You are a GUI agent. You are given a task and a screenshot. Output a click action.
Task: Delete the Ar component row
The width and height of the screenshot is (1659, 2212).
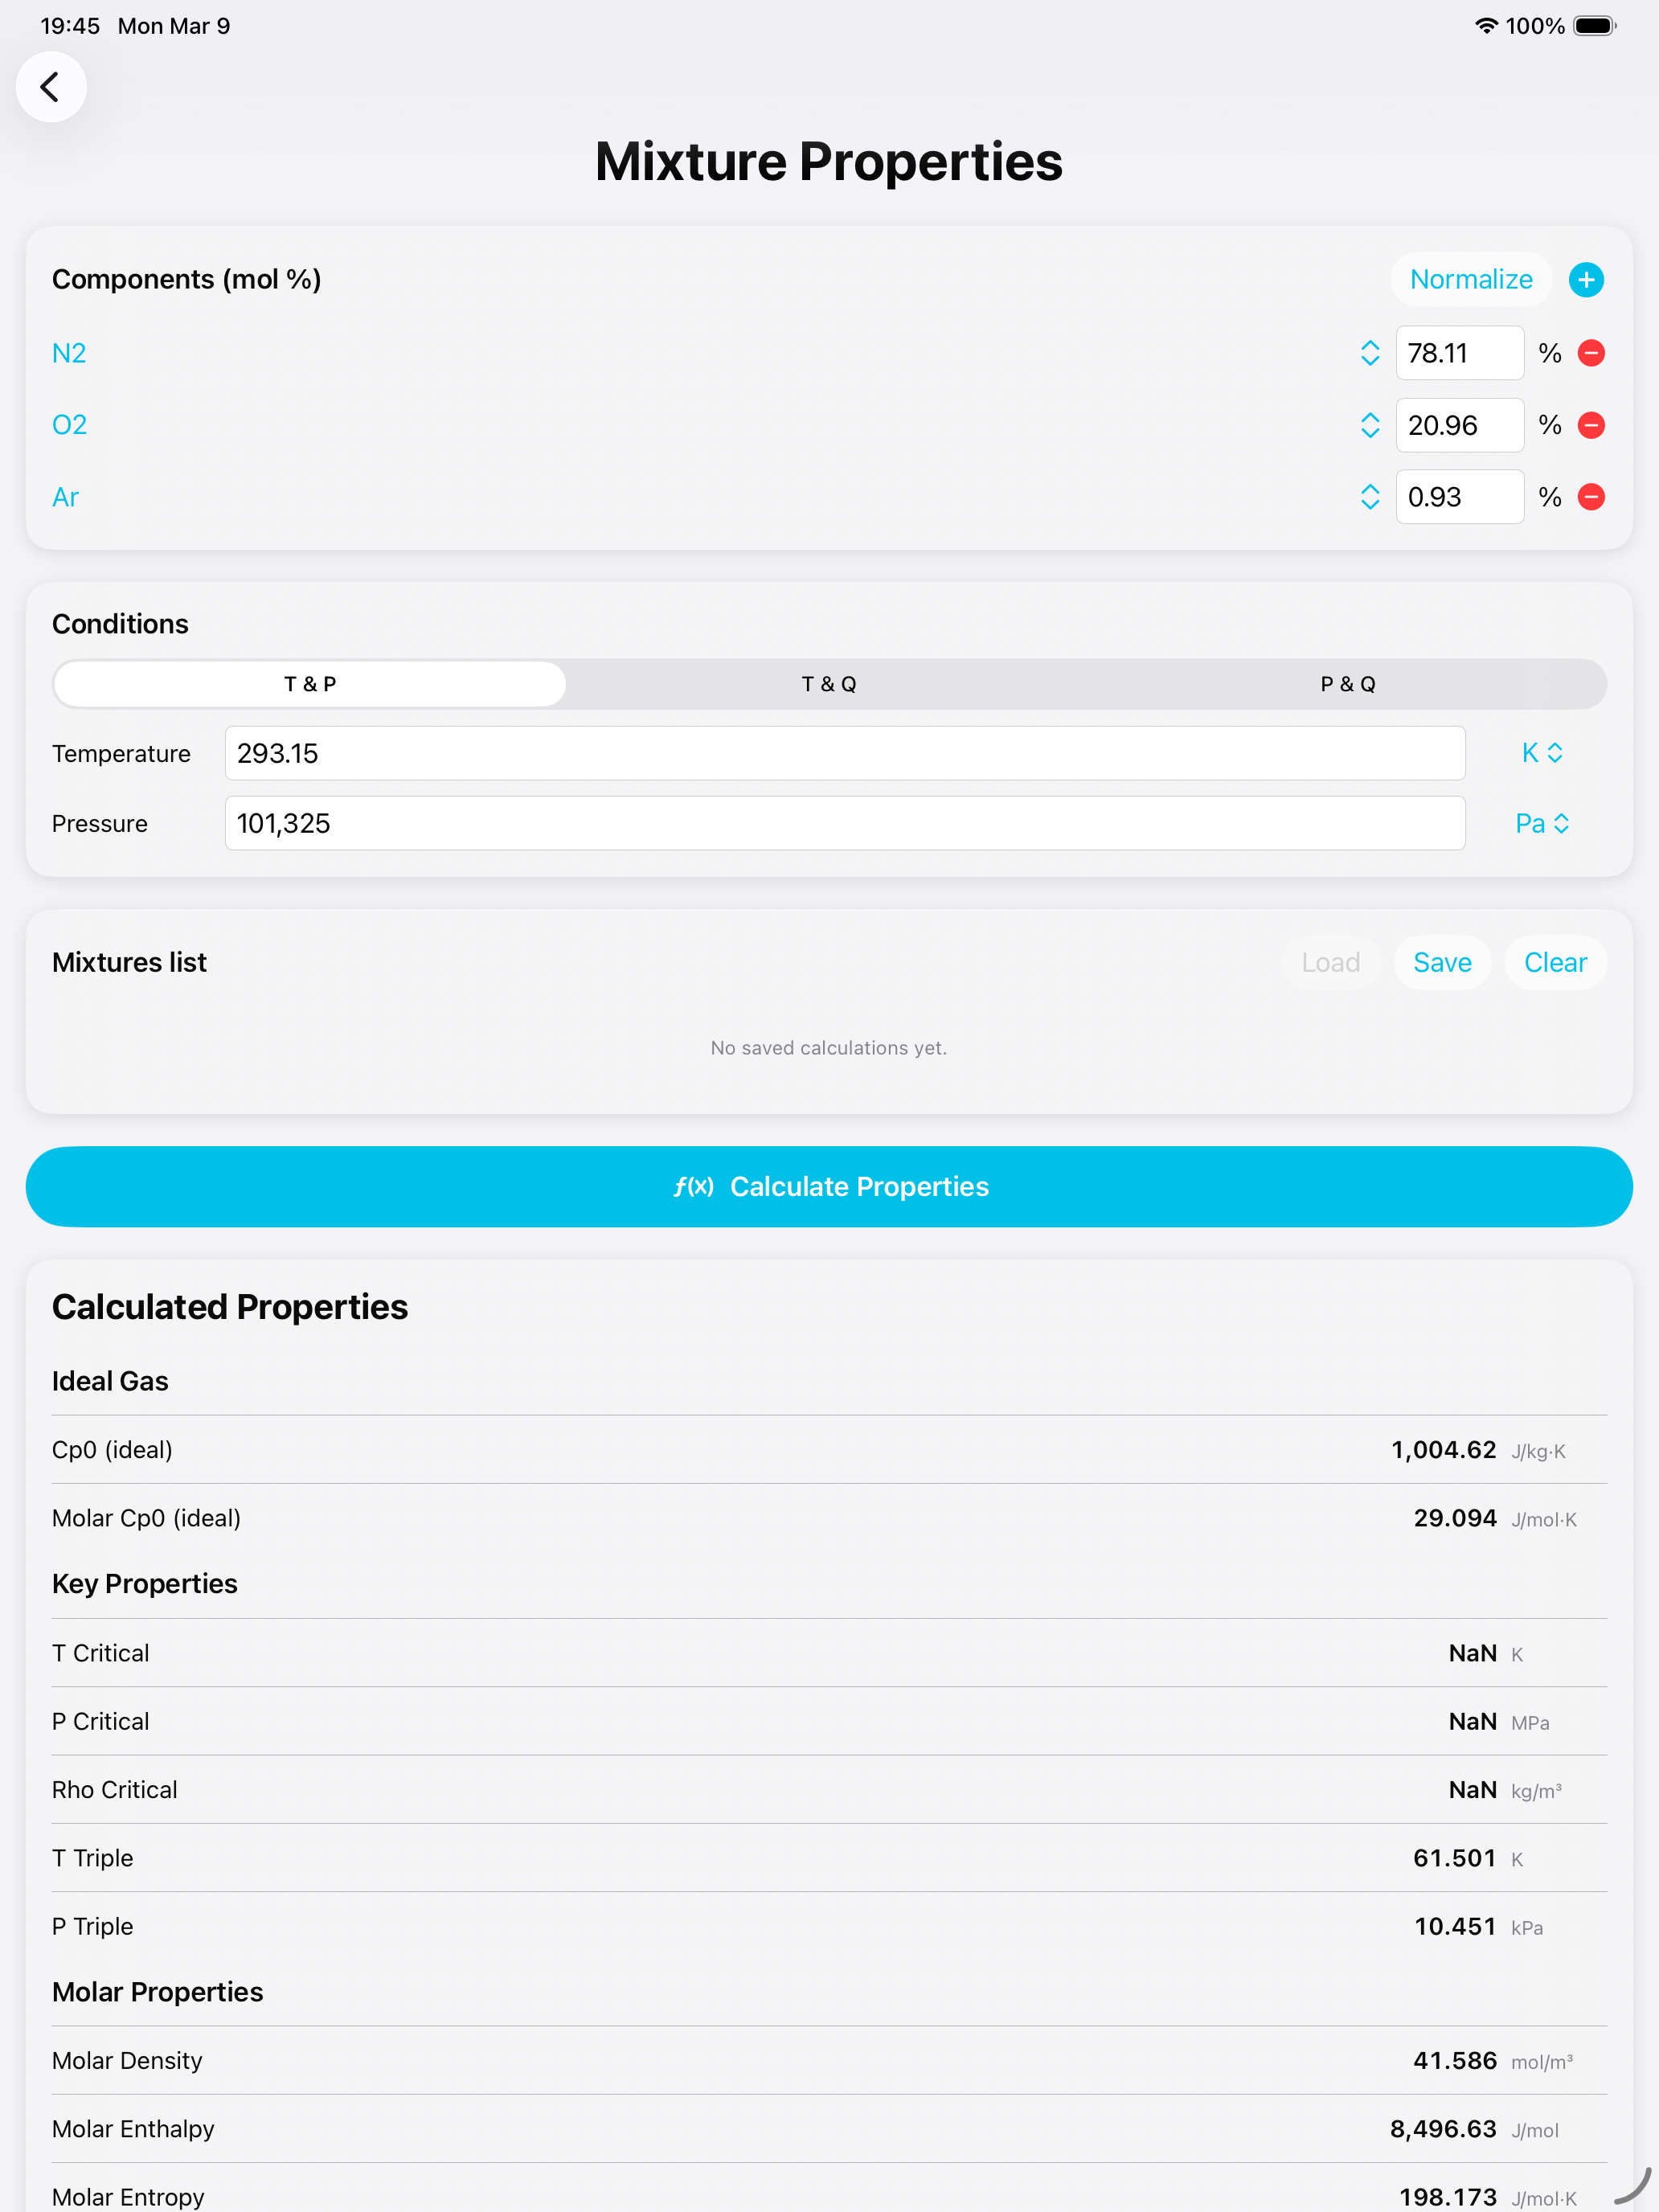coord(1591,497)
